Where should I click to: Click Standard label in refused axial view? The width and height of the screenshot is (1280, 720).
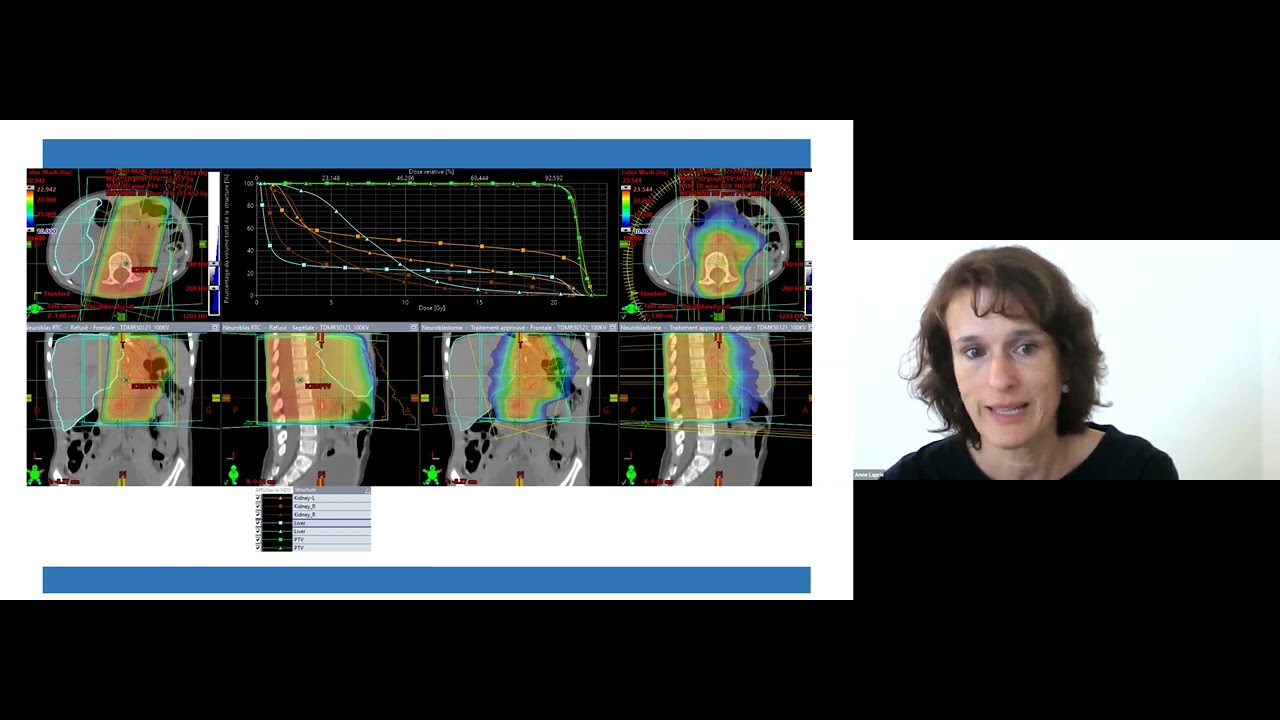pyautogui.click(x=57, y=293)
